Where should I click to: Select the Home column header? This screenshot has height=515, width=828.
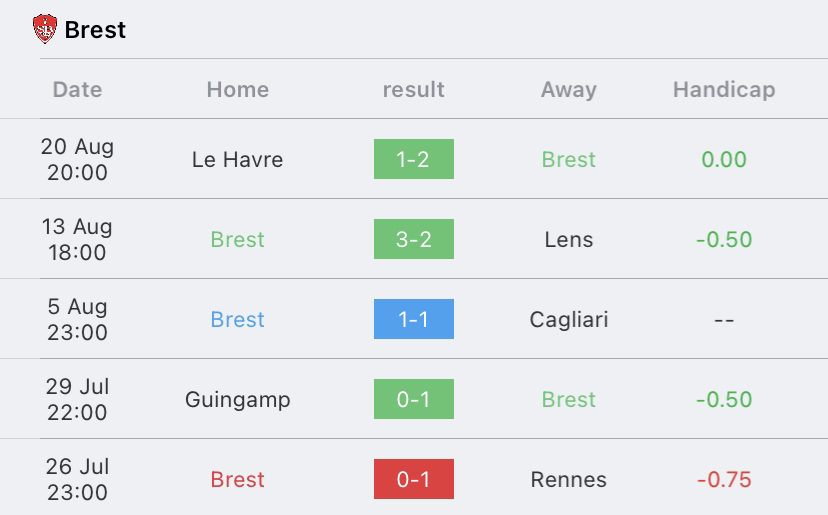[238, 90]
